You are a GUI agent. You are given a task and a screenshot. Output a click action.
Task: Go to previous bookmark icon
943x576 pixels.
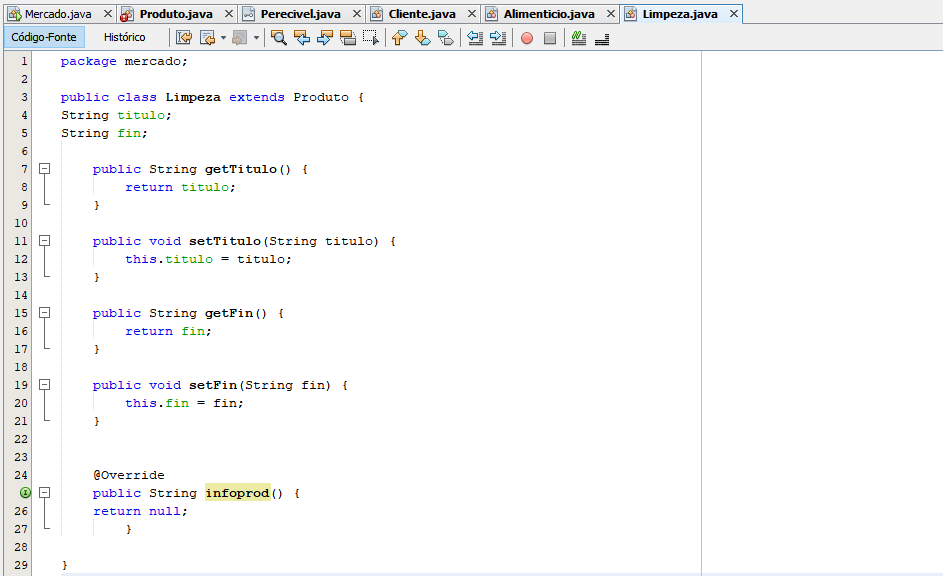coord(399,38)
